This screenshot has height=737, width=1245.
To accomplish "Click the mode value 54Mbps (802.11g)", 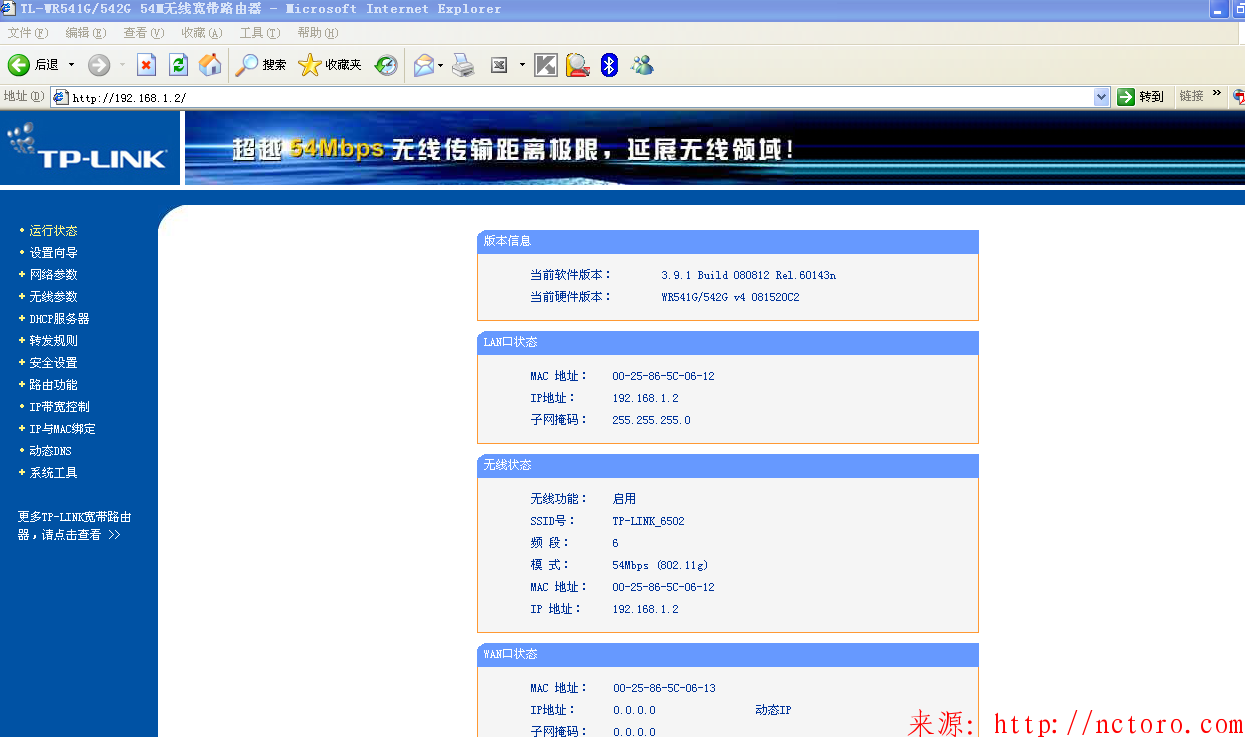I will pos(660,565).
